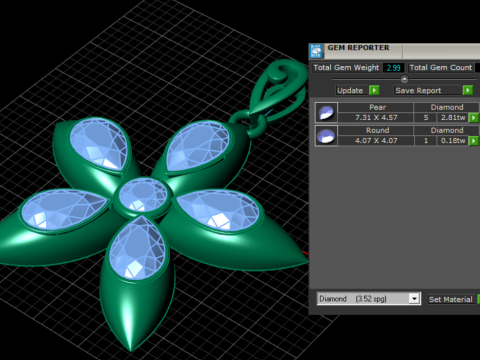Select the Round shape cell
Image resolution: width=480 pixels, height=360 pixels.
pos(376,130)
